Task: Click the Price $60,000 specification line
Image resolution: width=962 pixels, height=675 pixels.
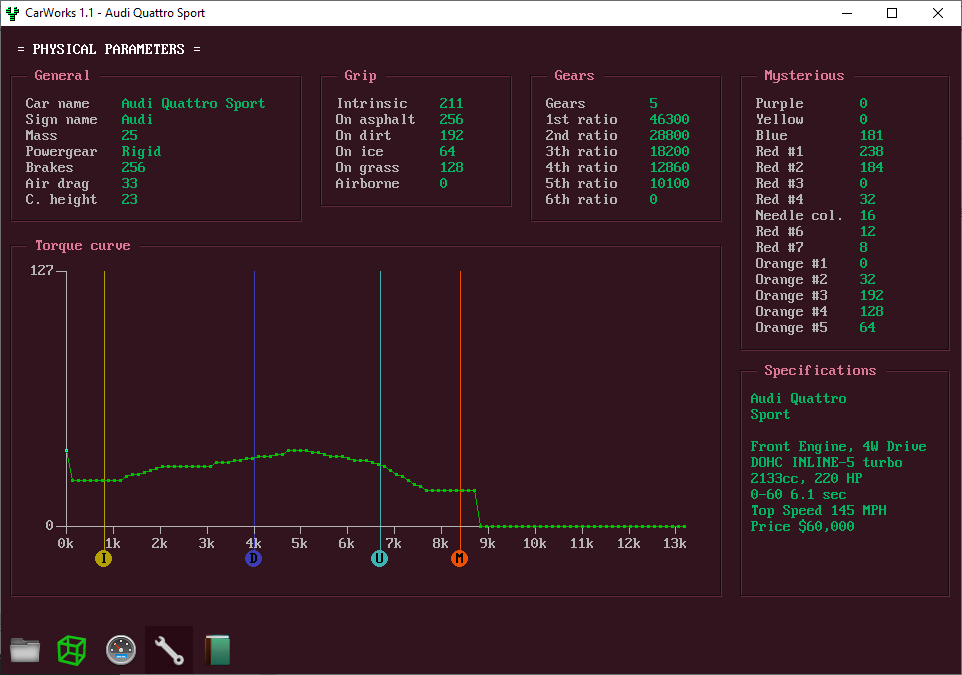Action: point(802,526)
